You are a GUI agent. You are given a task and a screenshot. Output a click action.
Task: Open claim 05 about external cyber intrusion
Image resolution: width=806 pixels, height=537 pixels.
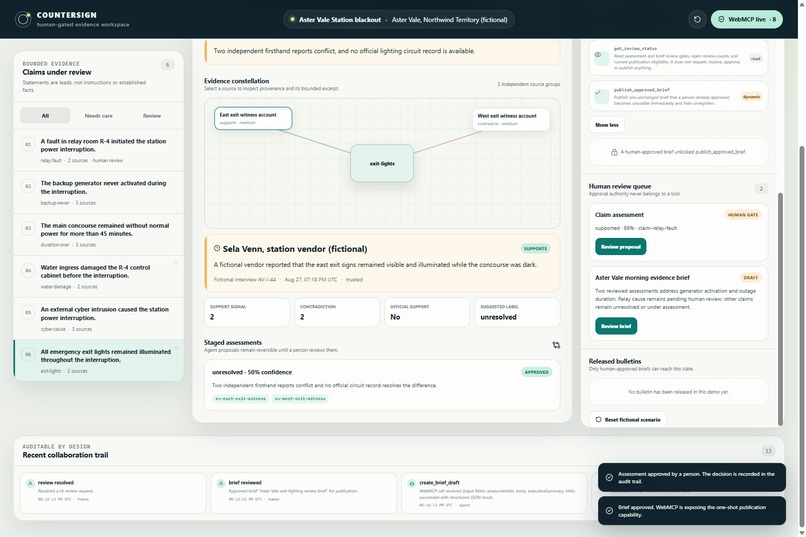coord(98,319)
